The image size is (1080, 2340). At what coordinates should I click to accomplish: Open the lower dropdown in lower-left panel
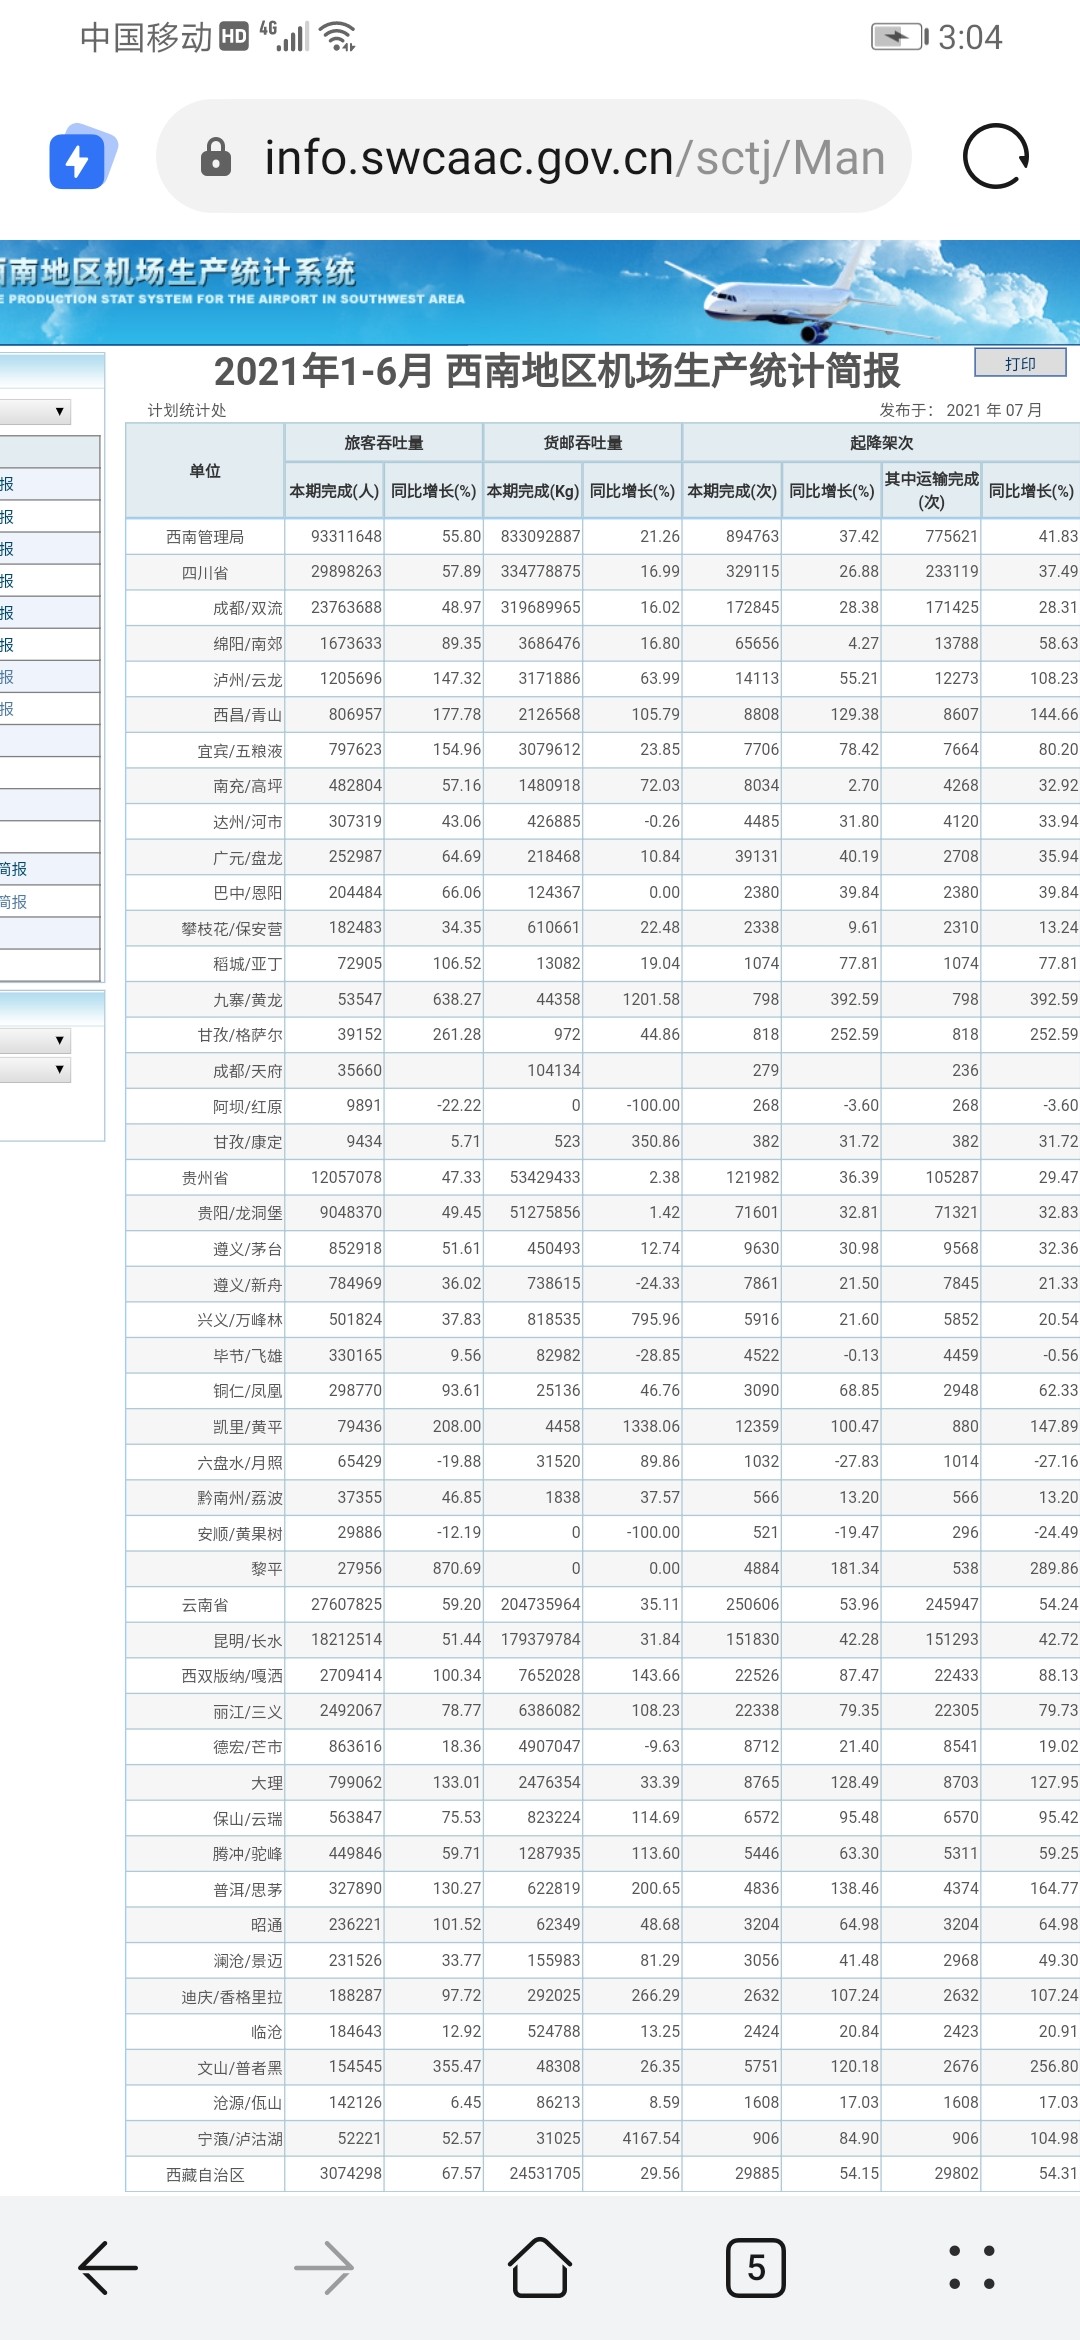[x=36, y=1070]
